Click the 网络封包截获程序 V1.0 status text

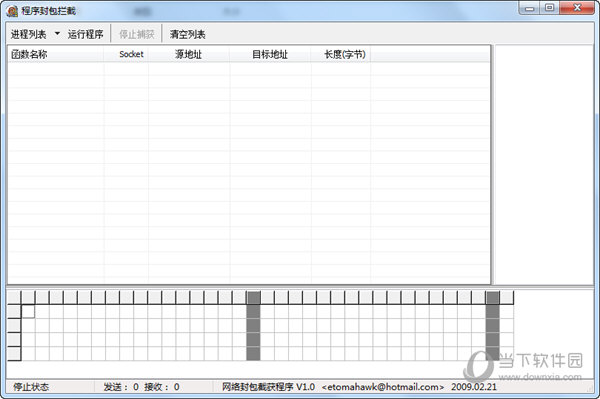tap(268, 387)
